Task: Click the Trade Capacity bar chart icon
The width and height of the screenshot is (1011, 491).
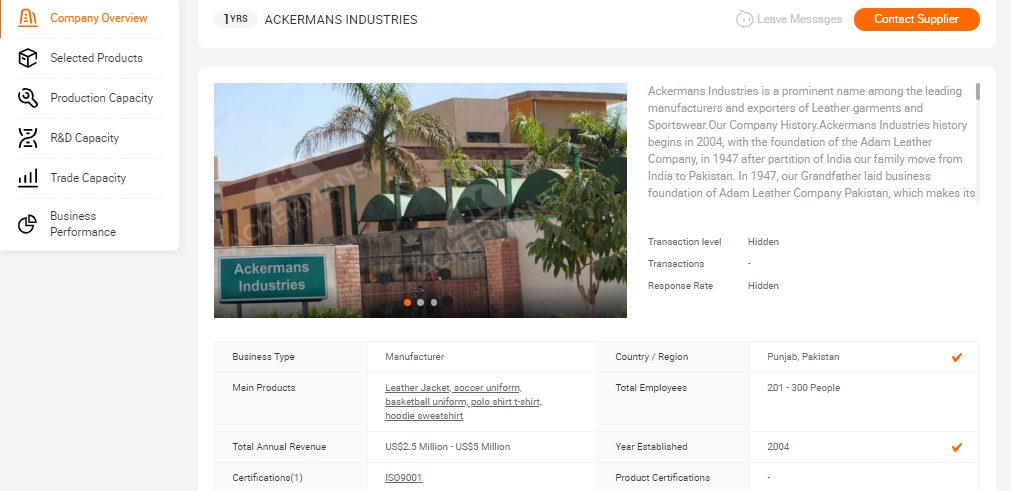Action: click(28, 178)
